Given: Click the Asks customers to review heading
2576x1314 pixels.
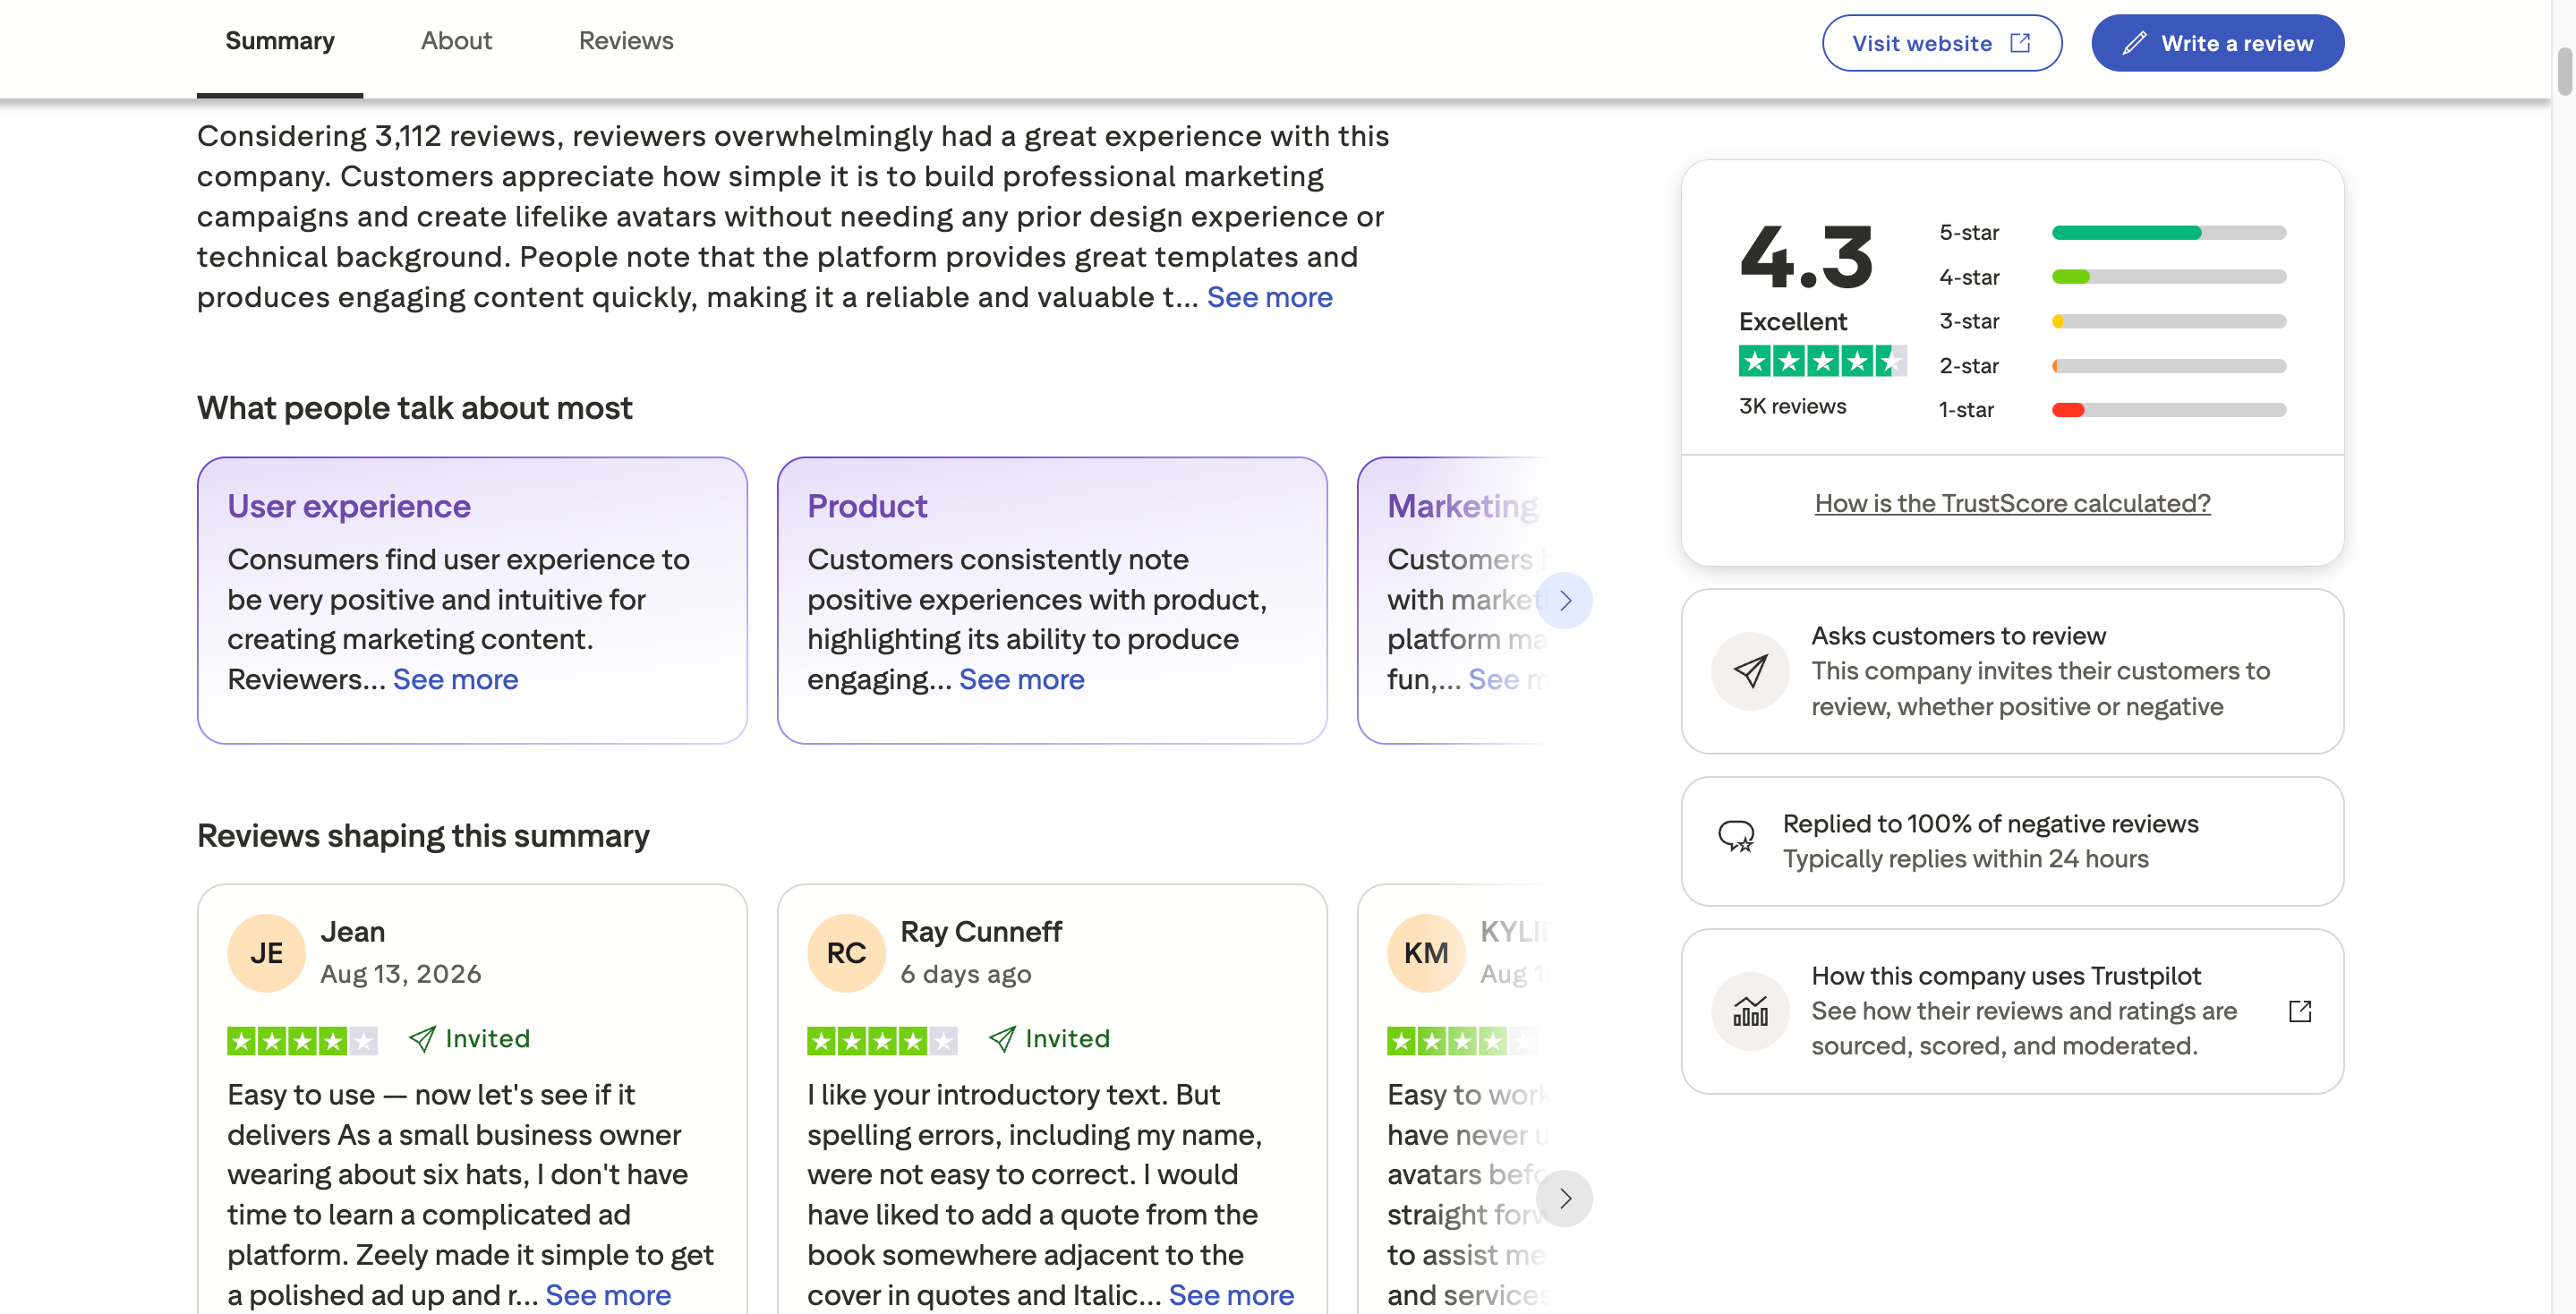Looking at the screenshot, I should point(1958,636).
